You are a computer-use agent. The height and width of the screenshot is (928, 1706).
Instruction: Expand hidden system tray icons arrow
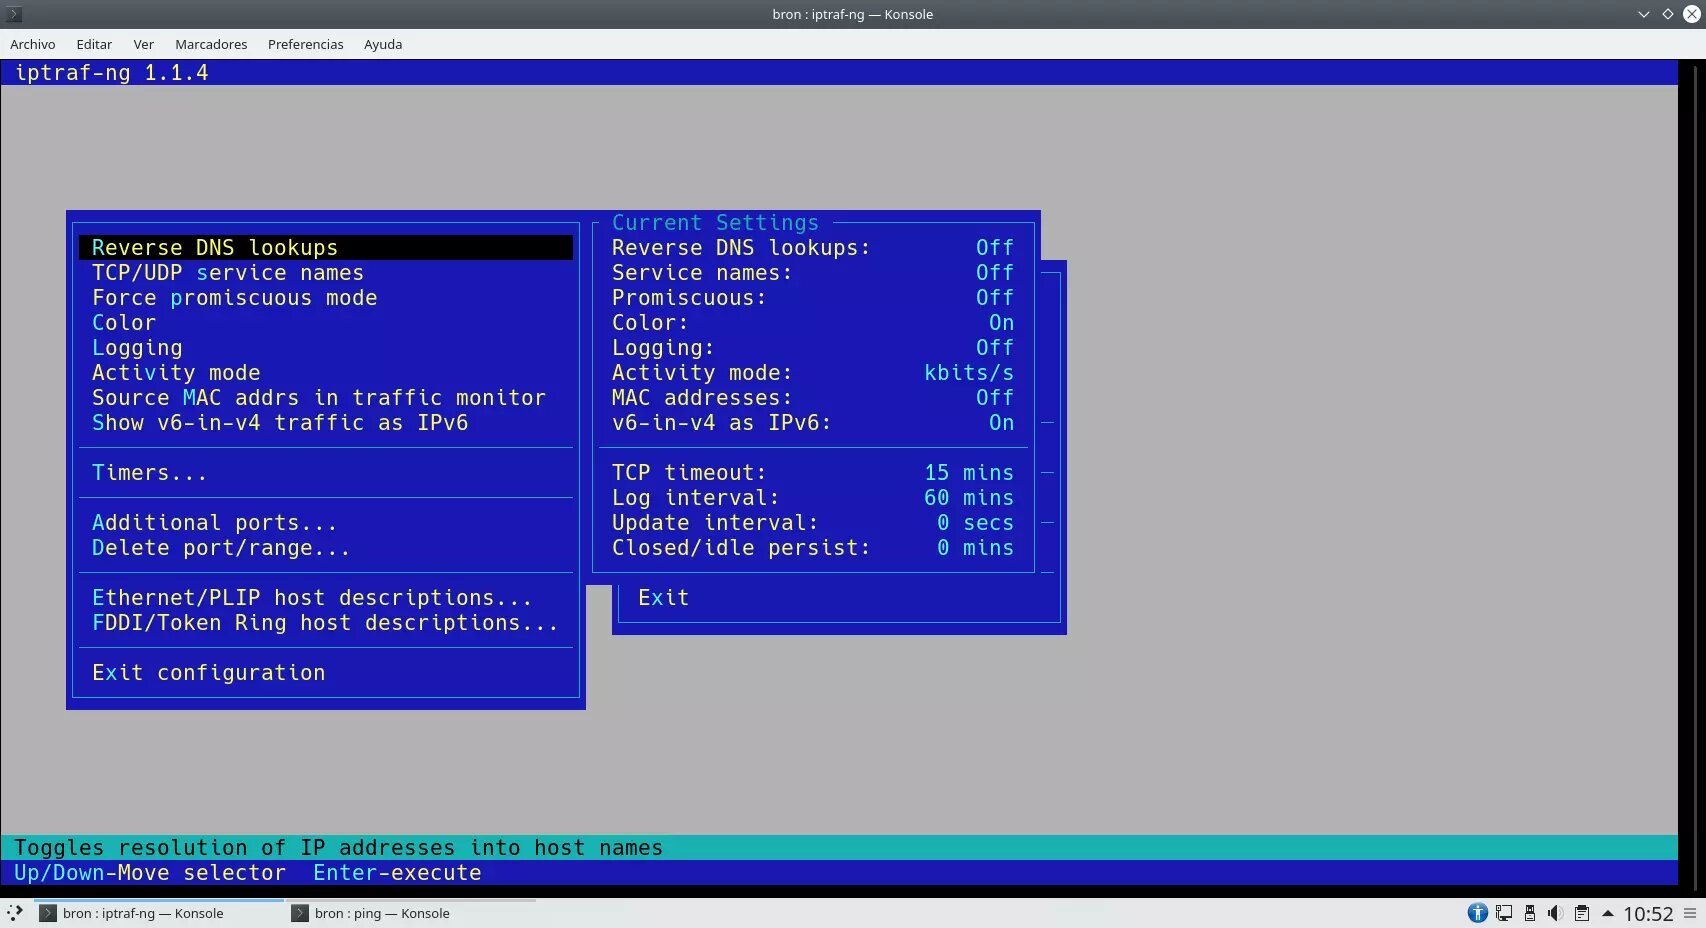click(1607, 913)
